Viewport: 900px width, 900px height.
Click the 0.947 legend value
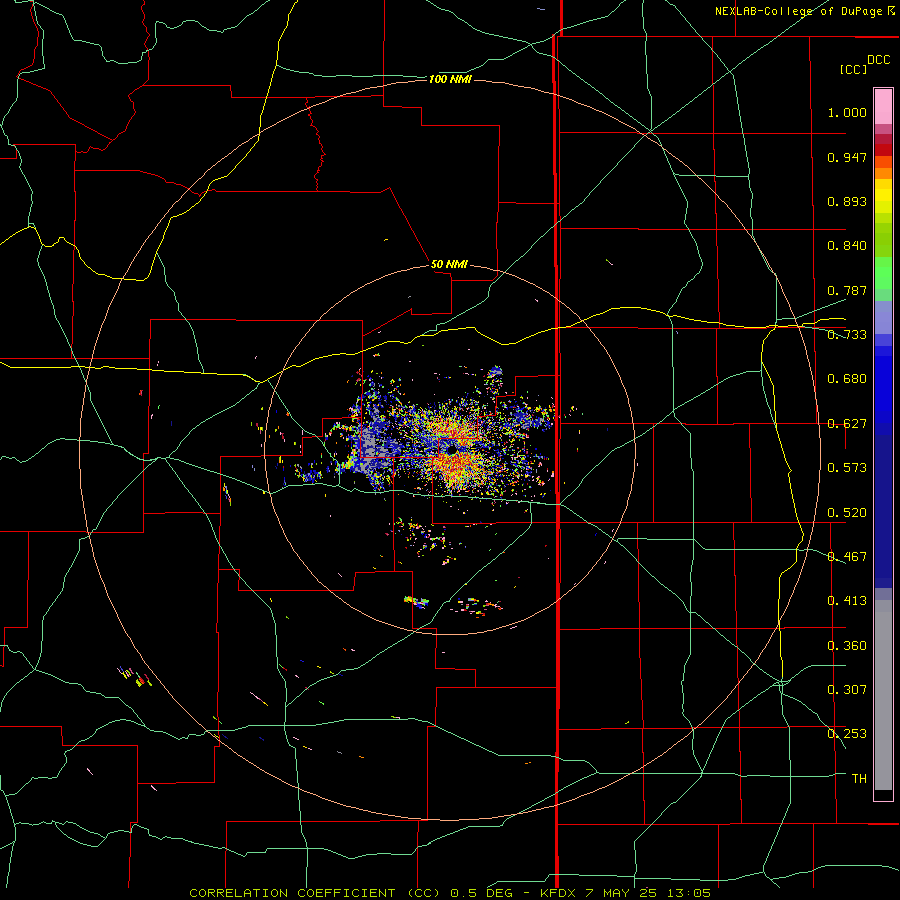847,157
